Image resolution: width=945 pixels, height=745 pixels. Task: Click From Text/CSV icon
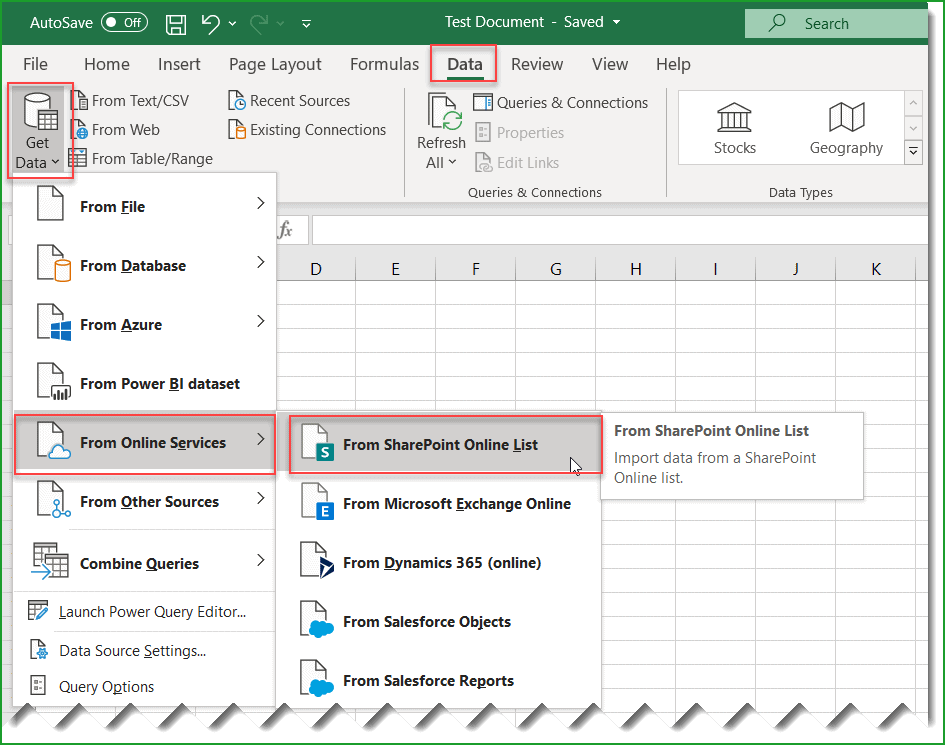pos(79,100)
